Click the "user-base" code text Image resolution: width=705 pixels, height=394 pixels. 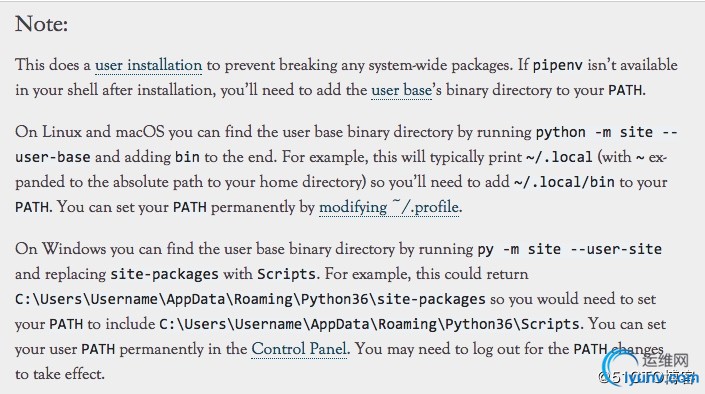pyautogui.click(x=53, y=157)
